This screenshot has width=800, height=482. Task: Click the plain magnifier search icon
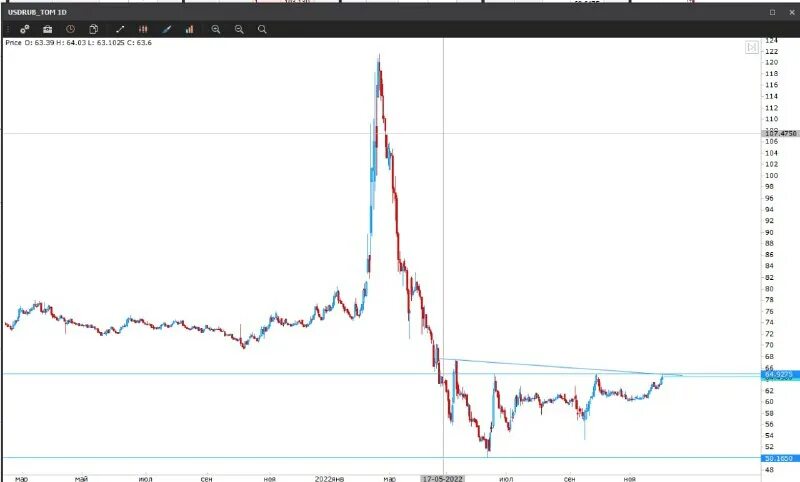262,29
